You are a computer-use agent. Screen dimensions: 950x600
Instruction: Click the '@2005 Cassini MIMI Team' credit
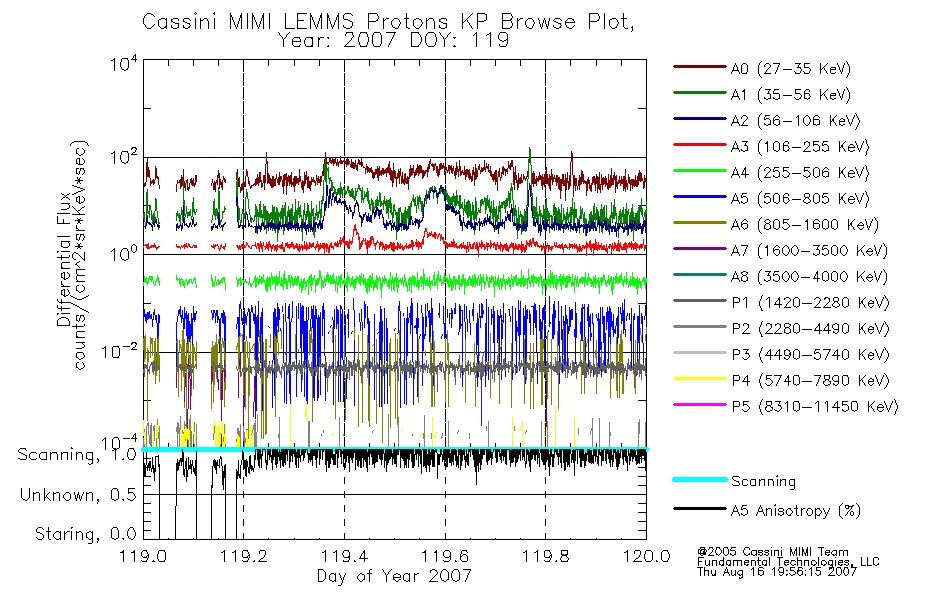[772, 552]
